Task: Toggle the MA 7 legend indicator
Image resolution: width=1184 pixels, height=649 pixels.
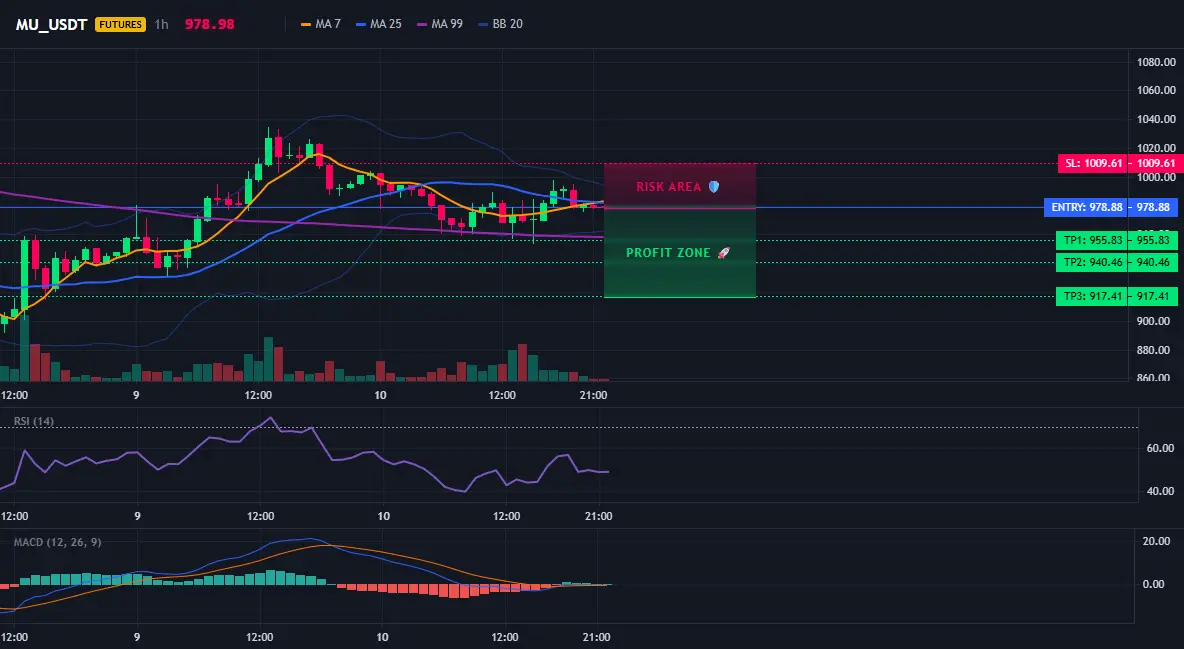Action: [x=320, y=24]
